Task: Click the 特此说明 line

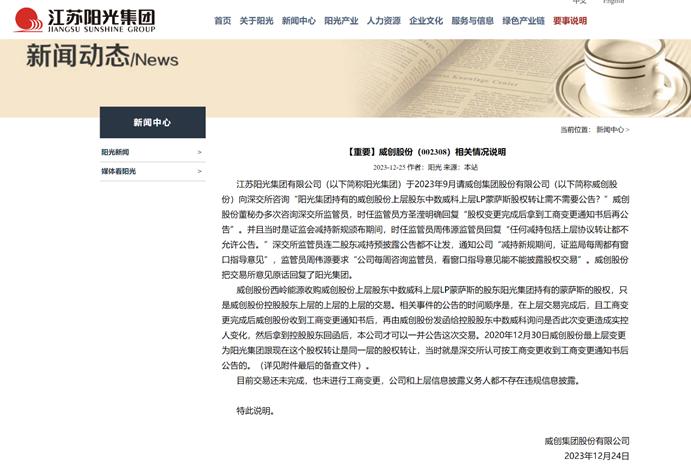Action: point(256,411)
